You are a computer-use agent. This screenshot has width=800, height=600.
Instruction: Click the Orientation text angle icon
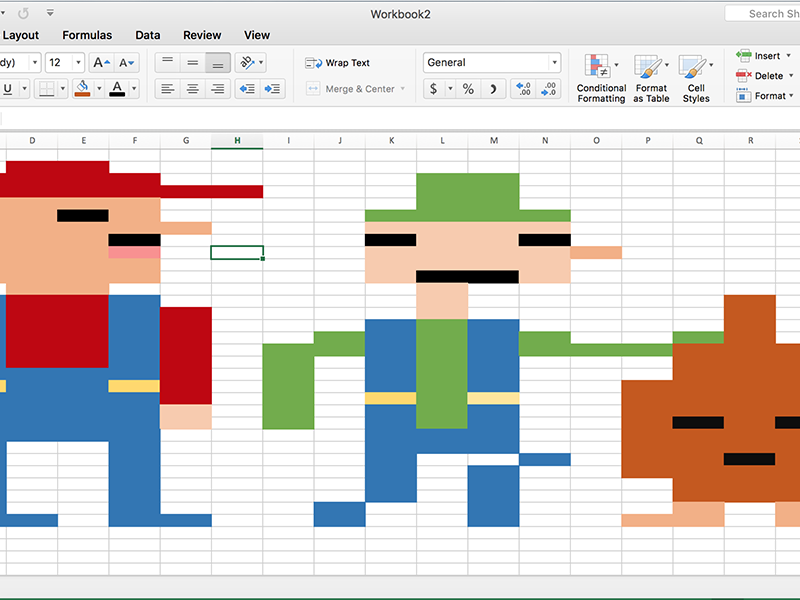click(x=247, y=63)
